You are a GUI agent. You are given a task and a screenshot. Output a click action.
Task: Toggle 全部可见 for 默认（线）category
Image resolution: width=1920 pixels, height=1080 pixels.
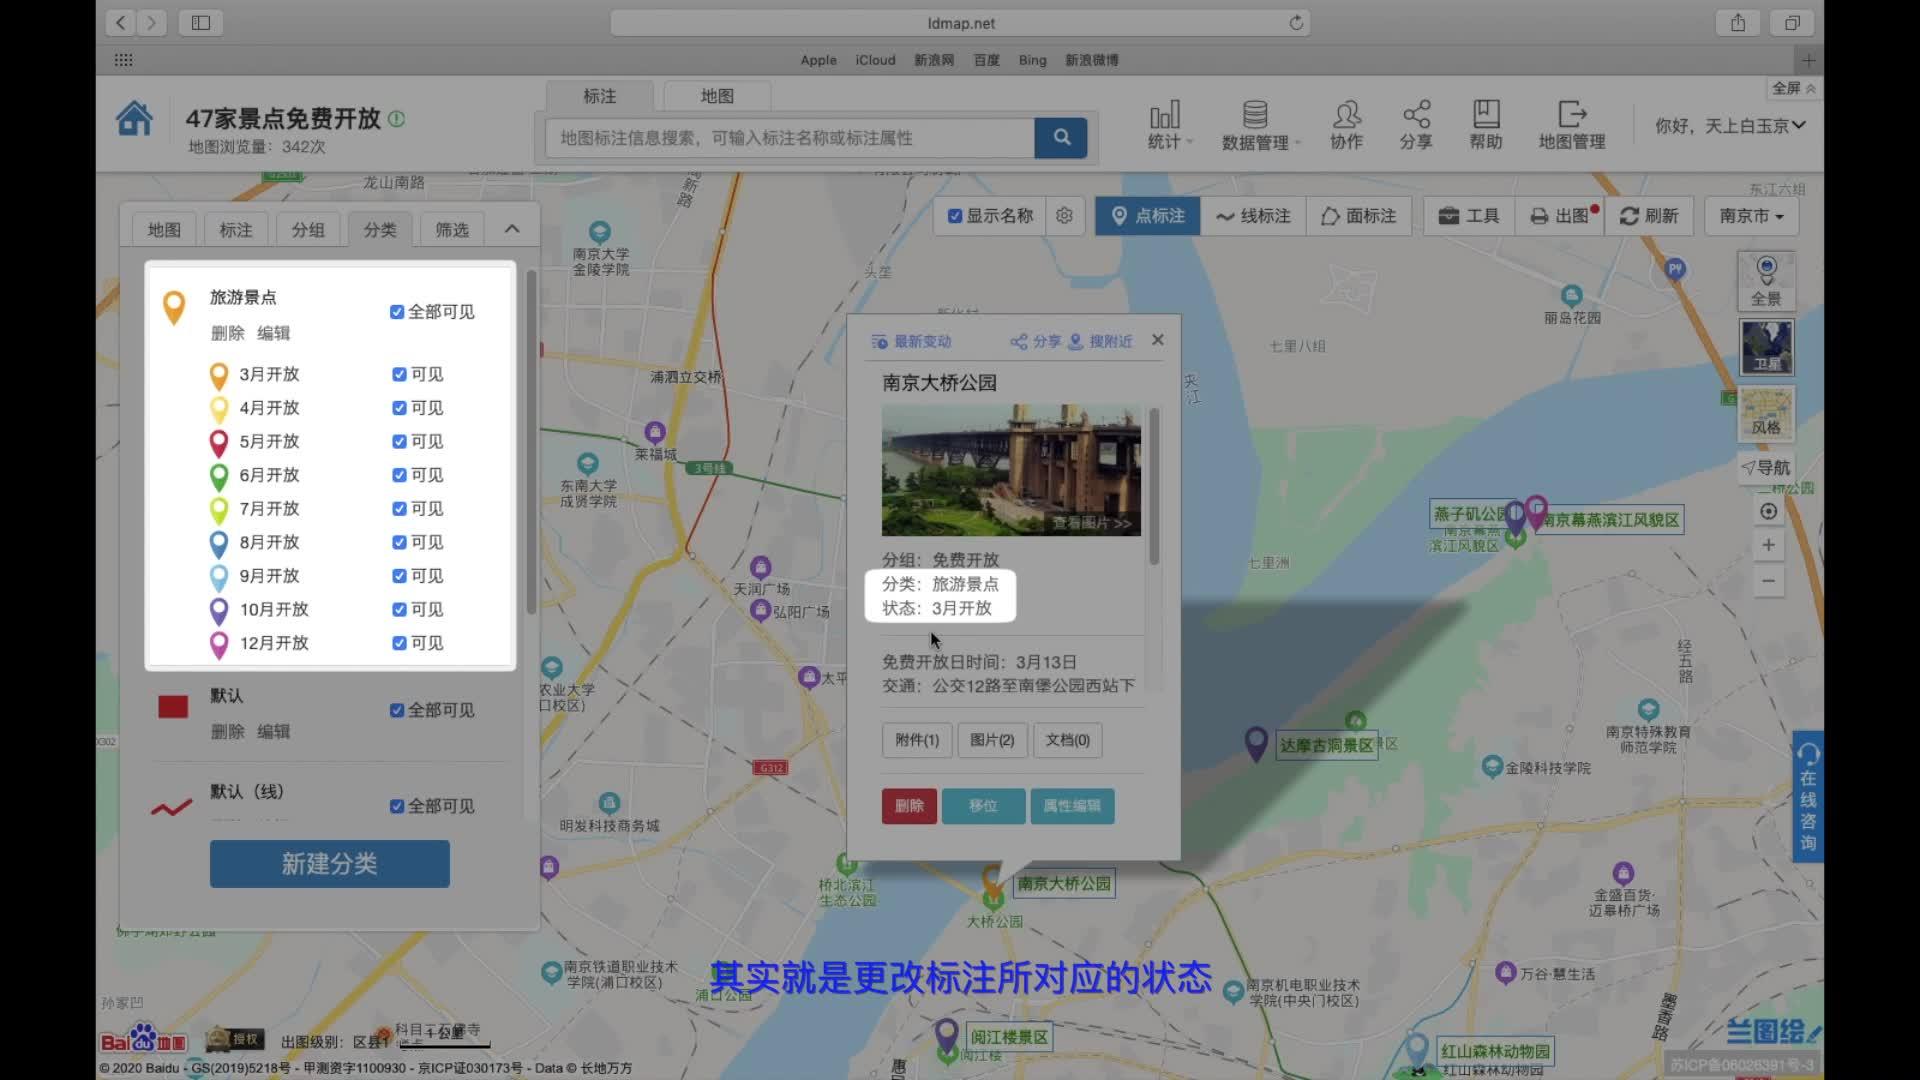click(x=397, y=806)
